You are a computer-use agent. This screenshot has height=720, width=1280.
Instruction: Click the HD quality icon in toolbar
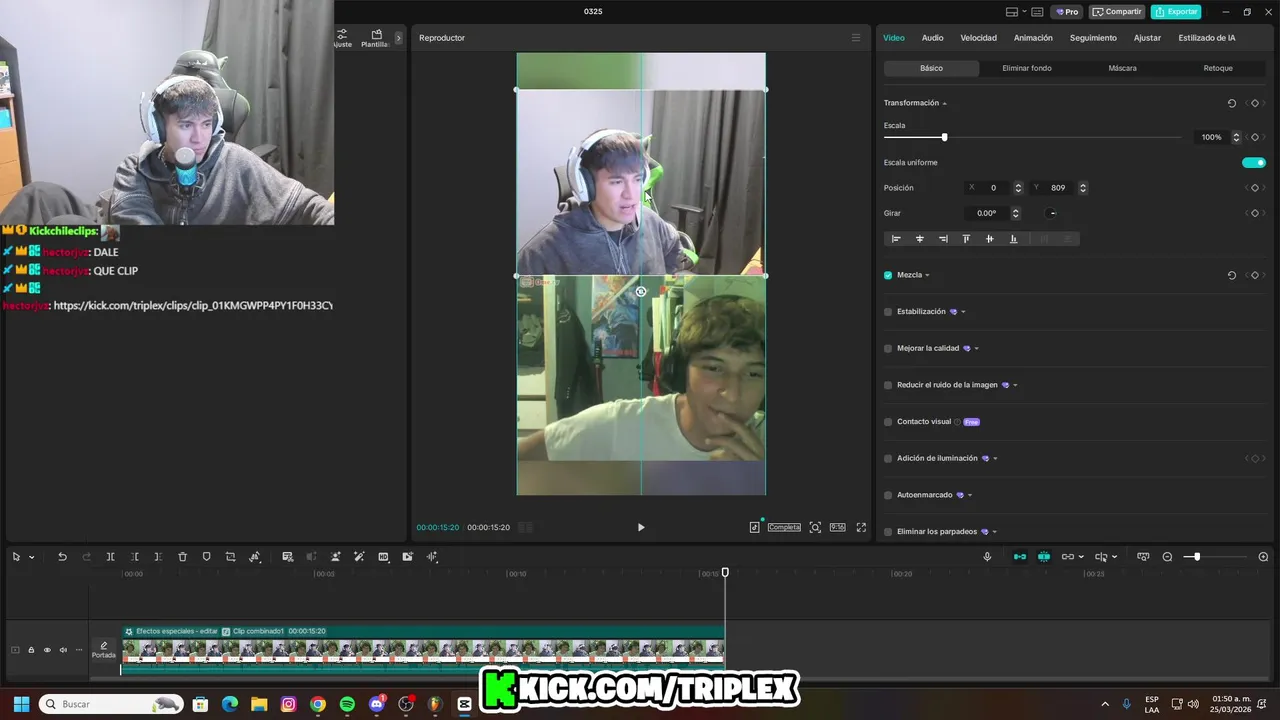[383, 557]
